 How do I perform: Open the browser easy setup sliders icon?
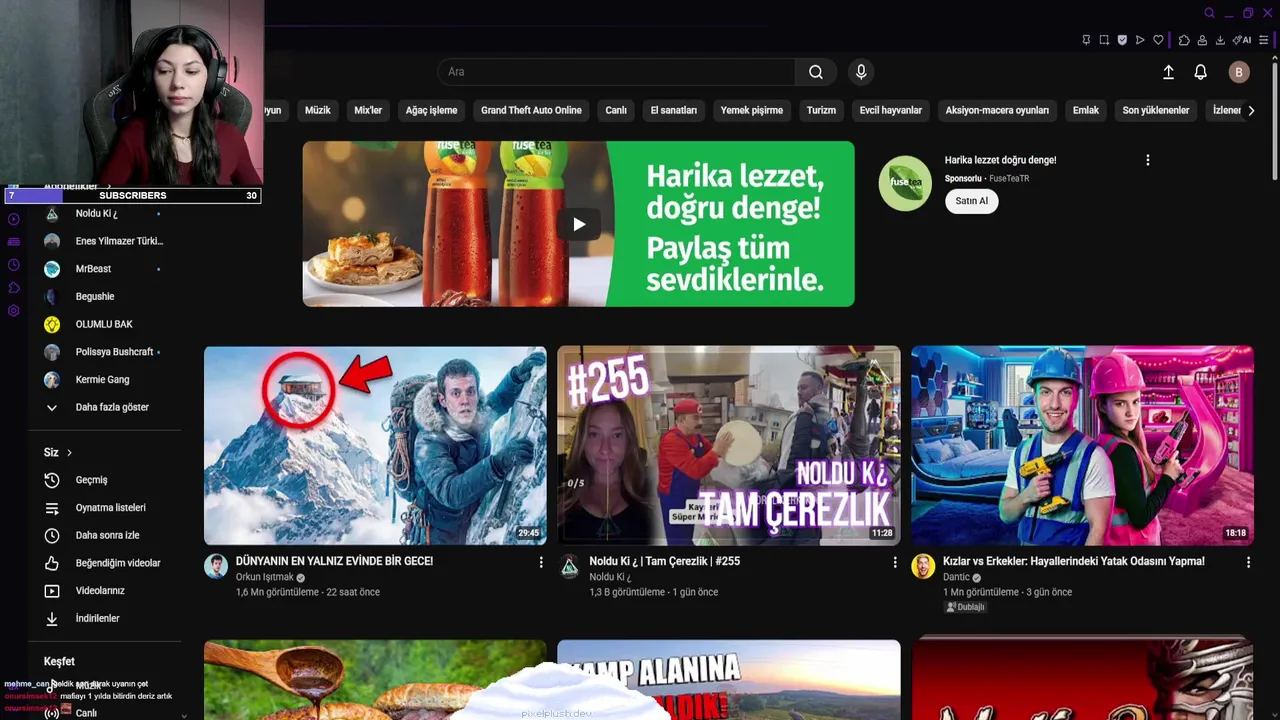point(1263,40)
